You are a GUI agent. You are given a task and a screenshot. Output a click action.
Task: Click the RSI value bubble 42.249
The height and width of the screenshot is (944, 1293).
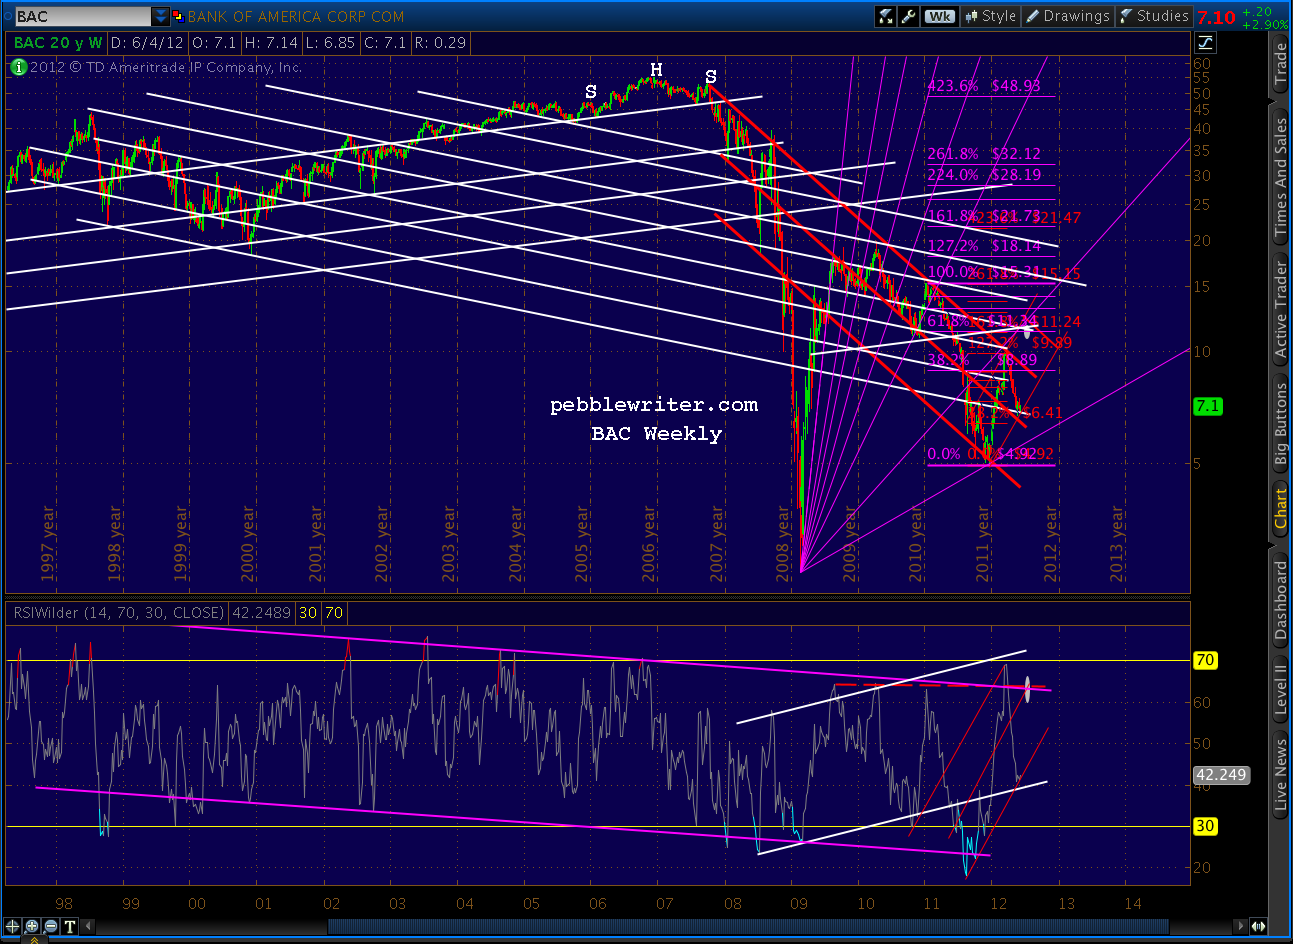[1221, 775]
